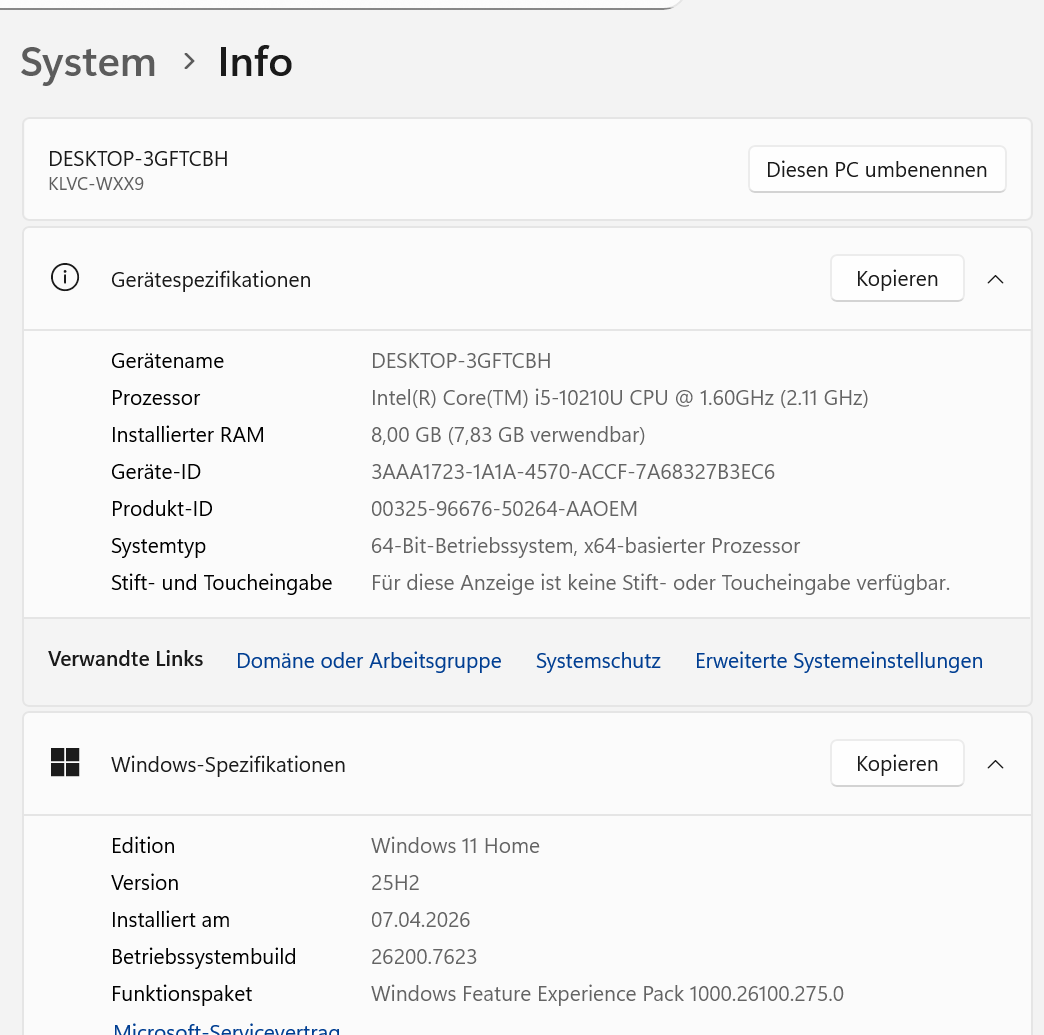
Task: Click the Verwandte Links label
Action: click(126, 659)
